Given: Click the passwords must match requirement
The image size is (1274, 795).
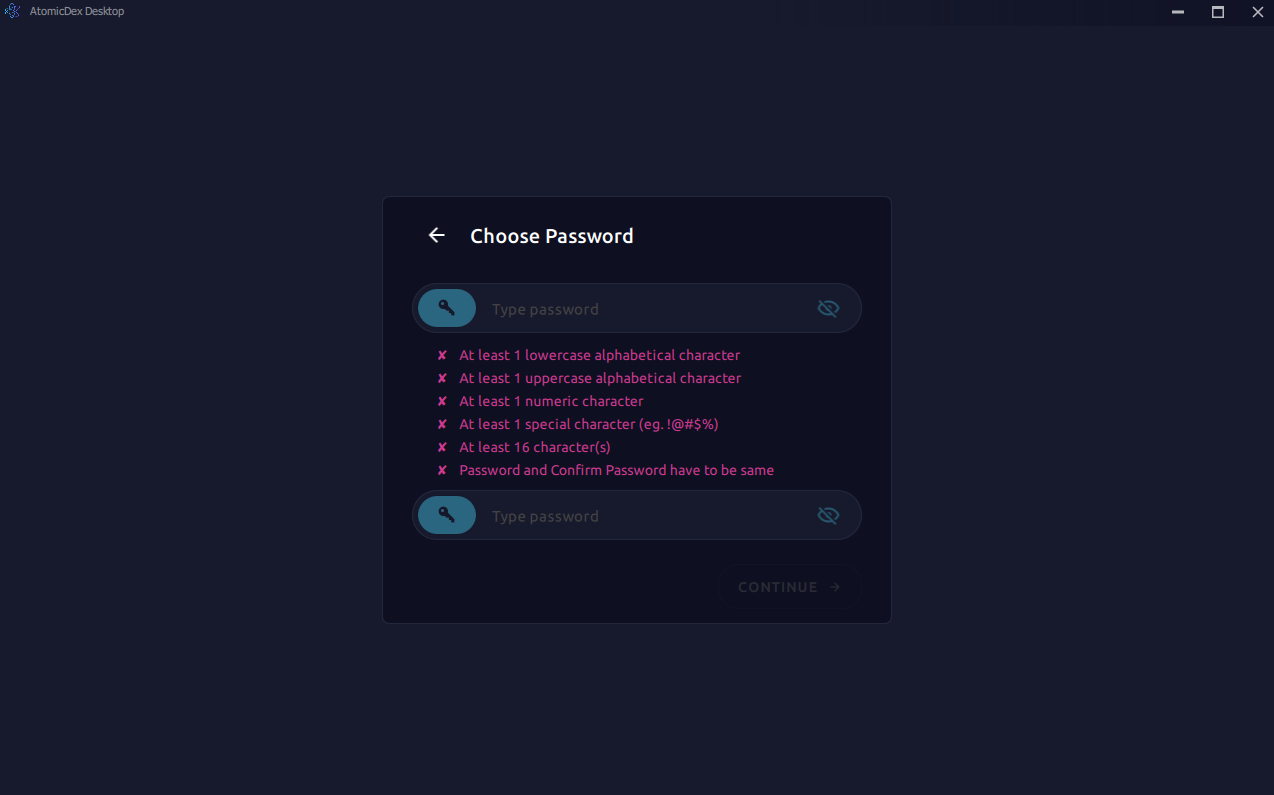Looking at the screenshot, I should click(x=616, y=470).
